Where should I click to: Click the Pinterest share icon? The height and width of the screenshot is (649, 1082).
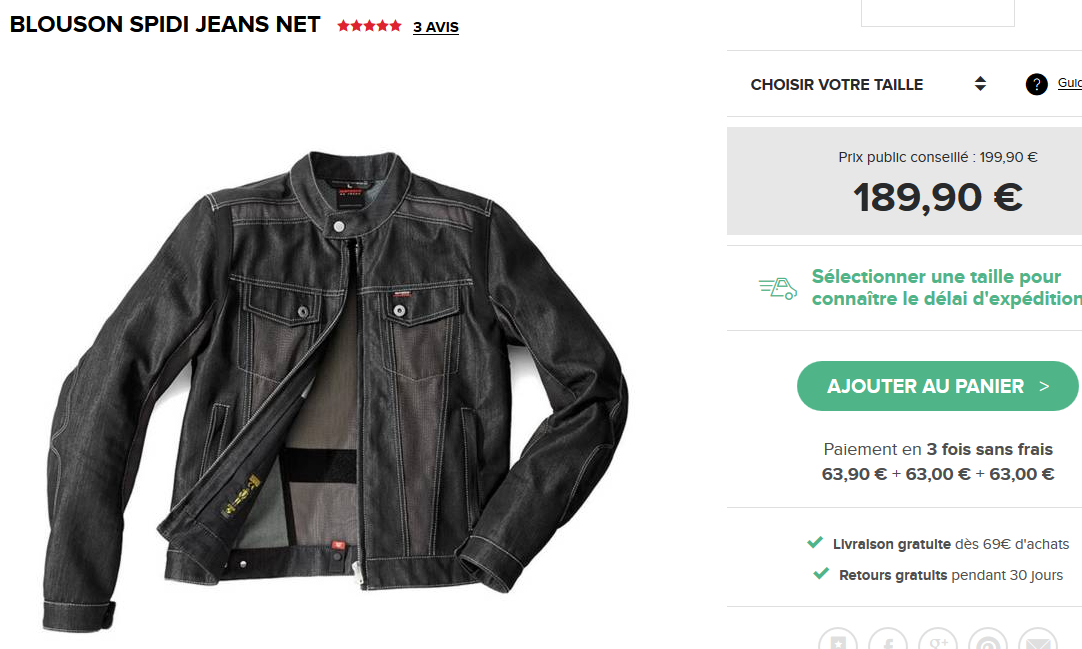(x=988, y=639)
